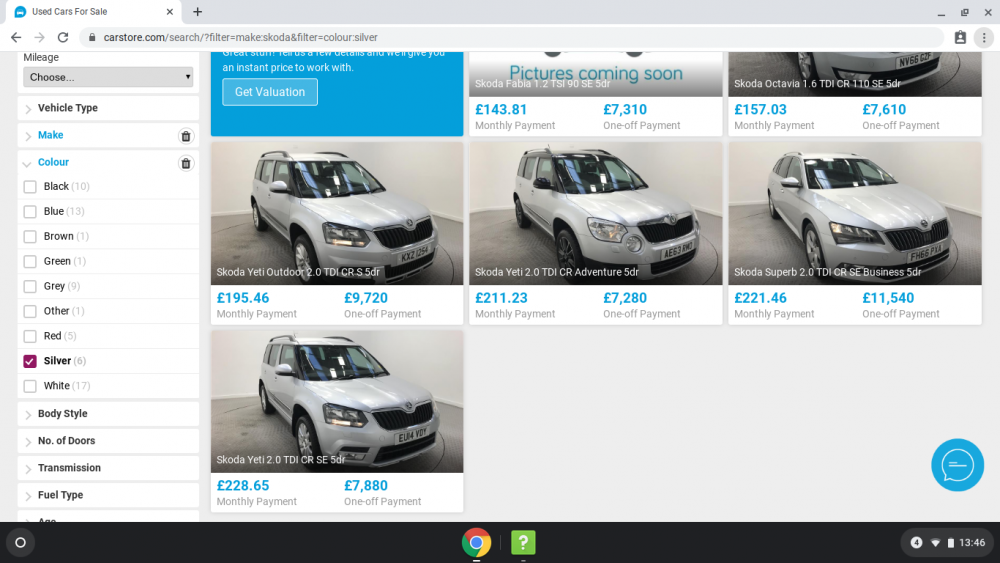The height and width of the screenshot is (563, 1000).
Task: Open the Skoda Yeti Outdoor photo
Action: click(x=337, y=213)
